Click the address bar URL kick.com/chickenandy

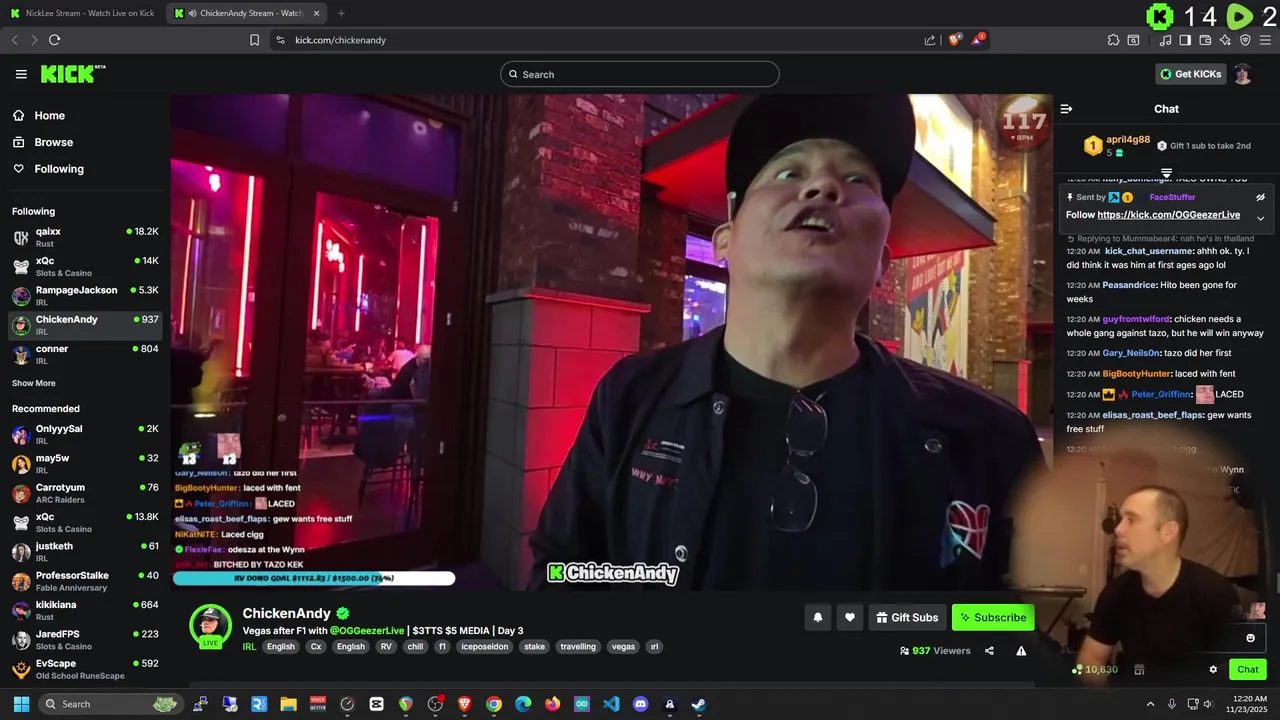pyautogui.click(x=340, y=40)
